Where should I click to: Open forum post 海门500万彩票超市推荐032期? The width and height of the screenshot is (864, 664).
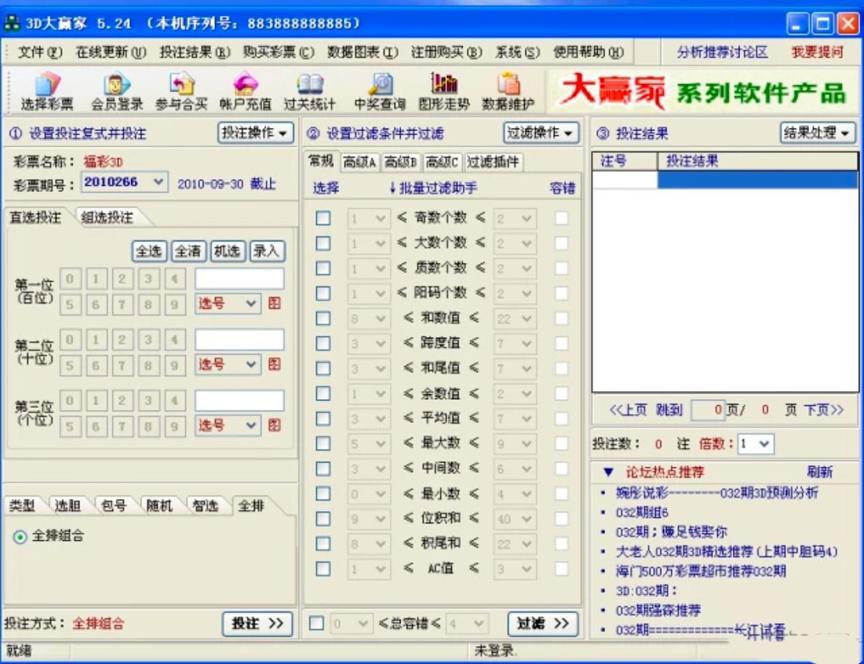click(x=701, y=571)
